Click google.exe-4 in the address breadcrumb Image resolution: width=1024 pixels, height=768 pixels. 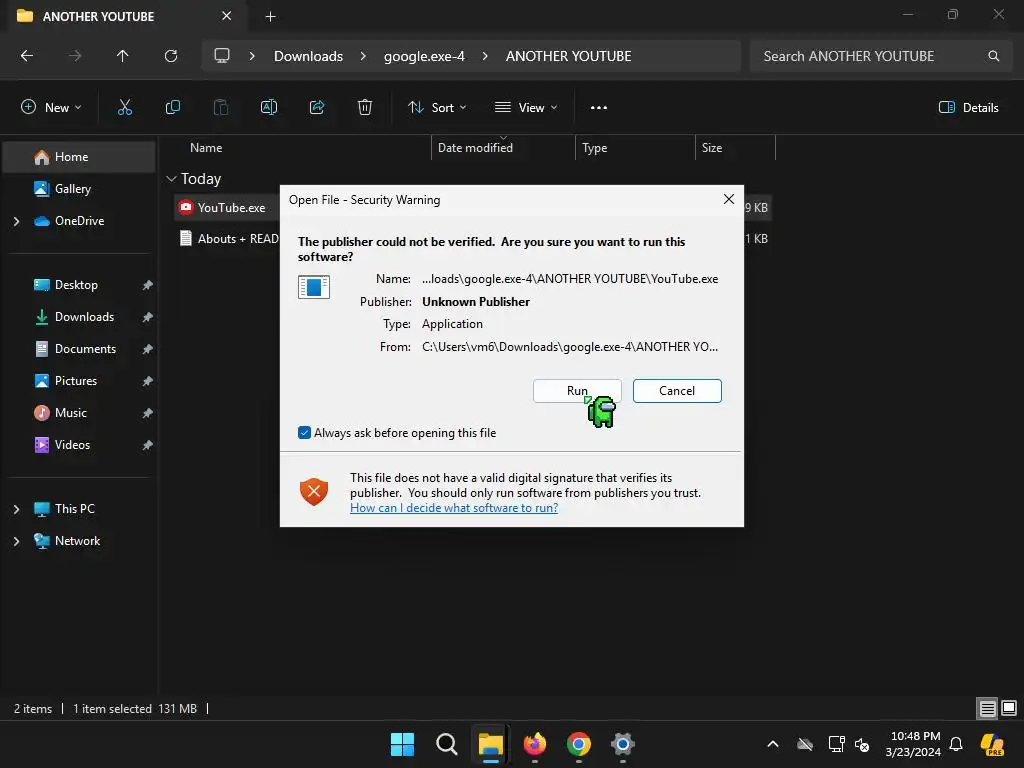click(424, 56)
